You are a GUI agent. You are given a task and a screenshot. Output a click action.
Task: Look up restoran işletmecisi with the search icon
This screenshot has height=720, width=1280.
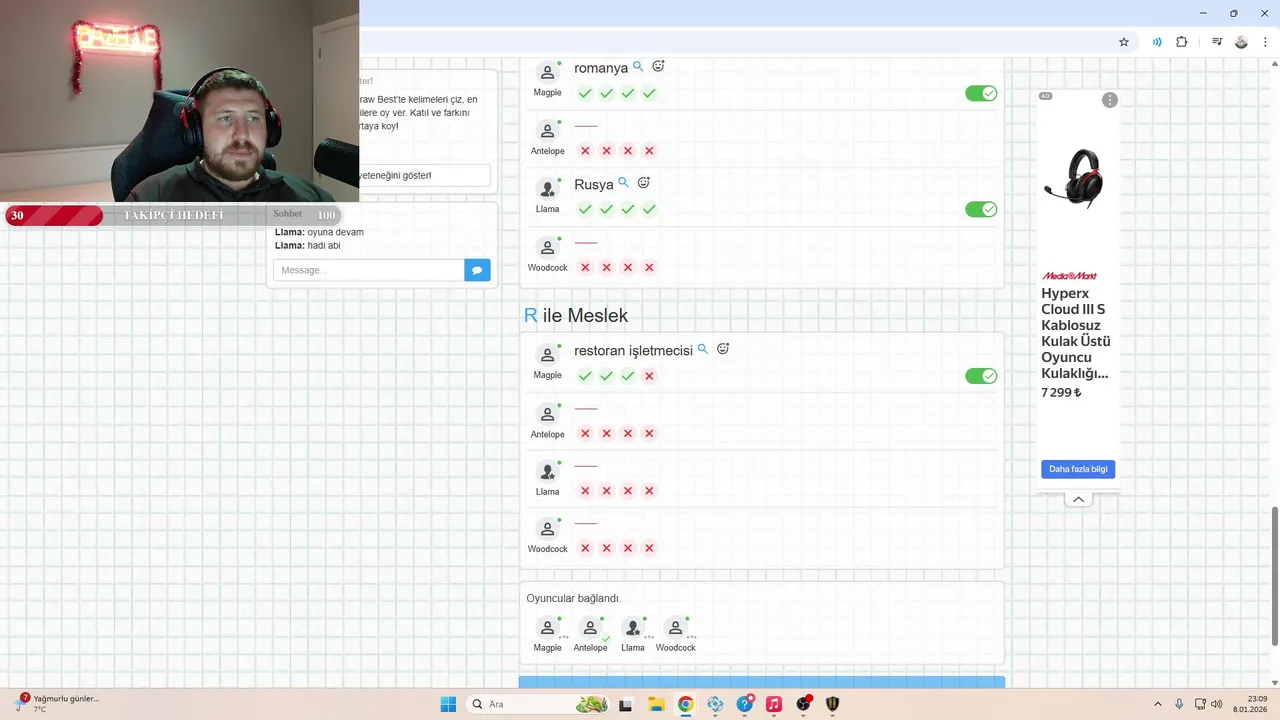click(702, 349)
